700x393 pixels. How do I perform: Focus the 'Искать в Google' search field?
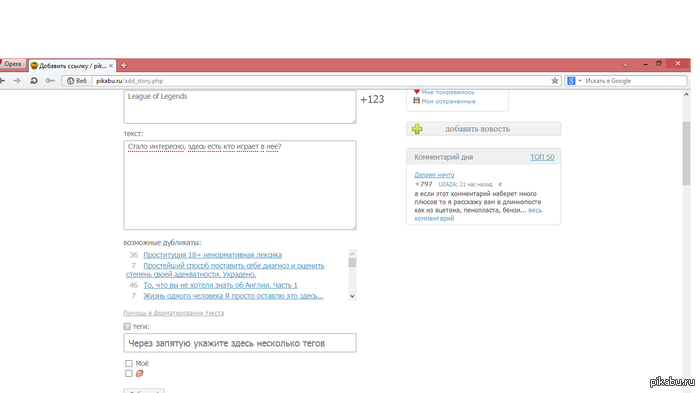click(x=635, y=81)
